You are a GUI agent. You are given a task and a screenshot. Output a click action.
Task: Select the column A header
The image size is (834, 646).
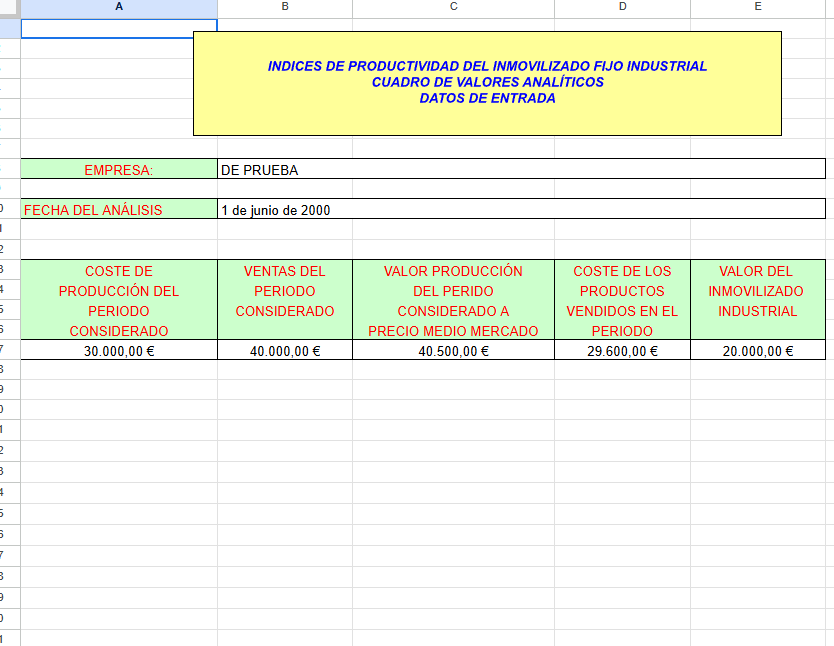pos(119,8)
